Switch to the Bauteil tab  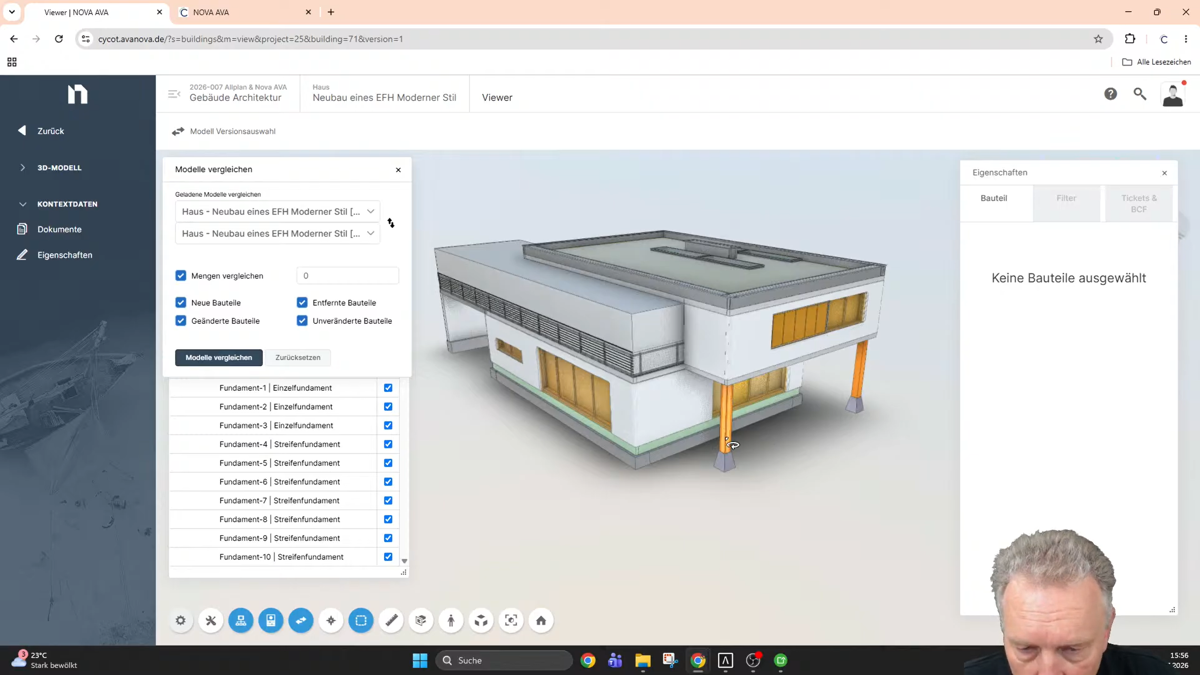coord(994,198)
